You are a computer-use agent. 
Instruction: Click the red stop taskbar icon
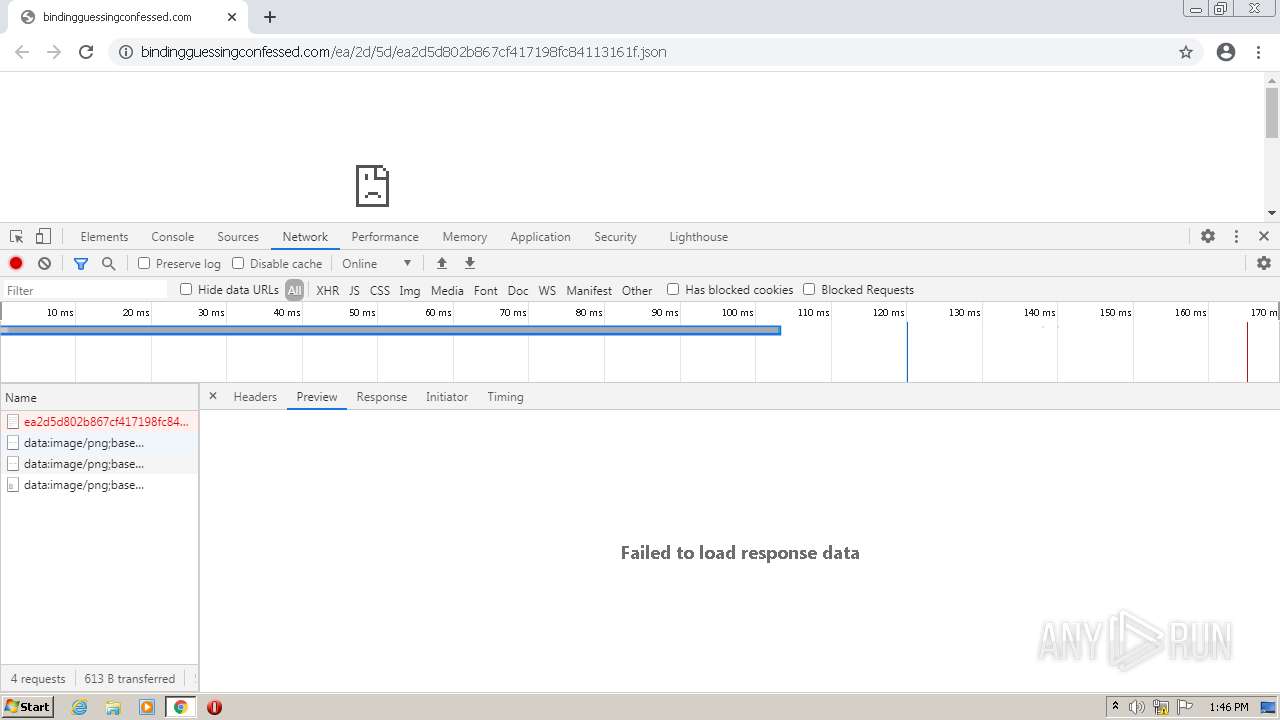click(x=214, y=707)
